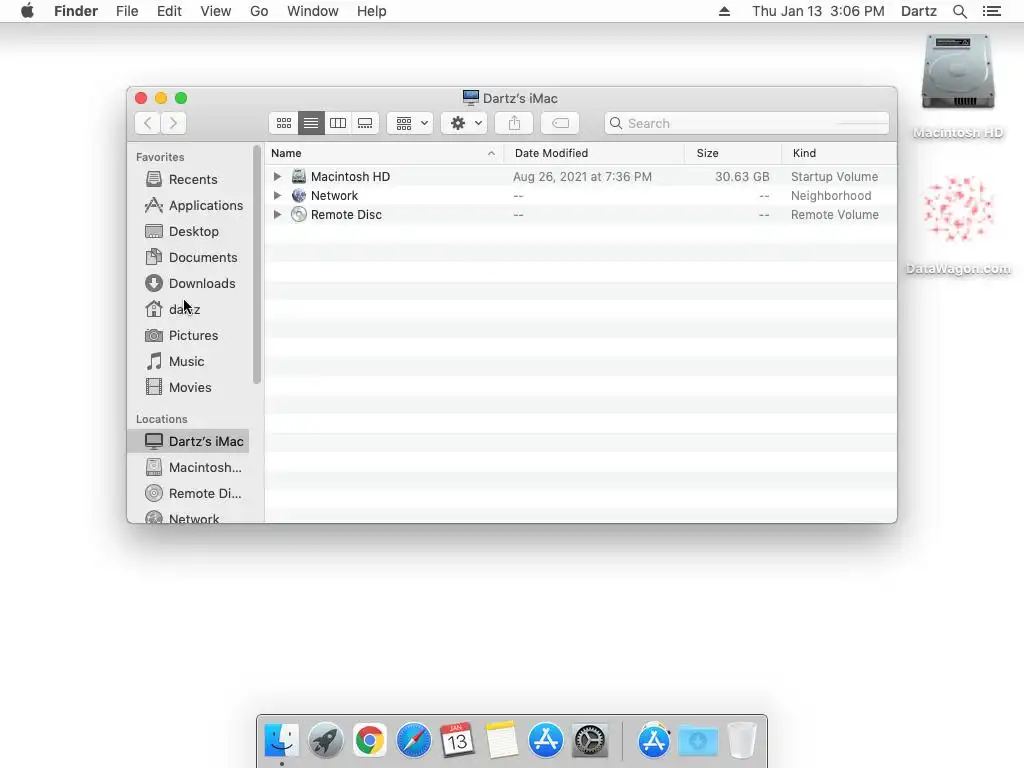This screenshot has height=768, width=1024.
Task: Switch to gallery view in Finder toolbar
Action: 365,123
